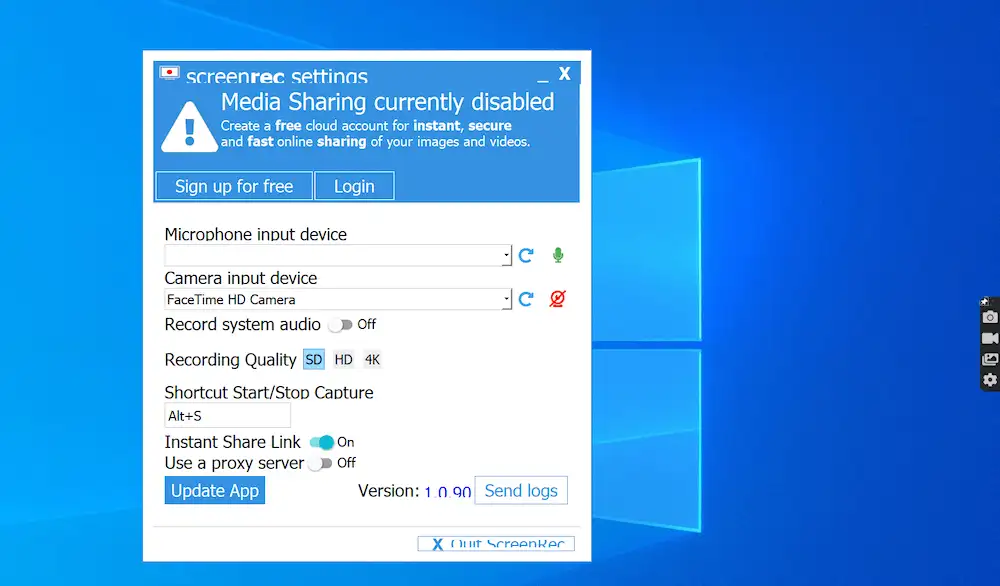The image size is (1000, 586).
Task: Click the video record icon in side toolbar
Action: pyautogui.click(x=990, y=338)
